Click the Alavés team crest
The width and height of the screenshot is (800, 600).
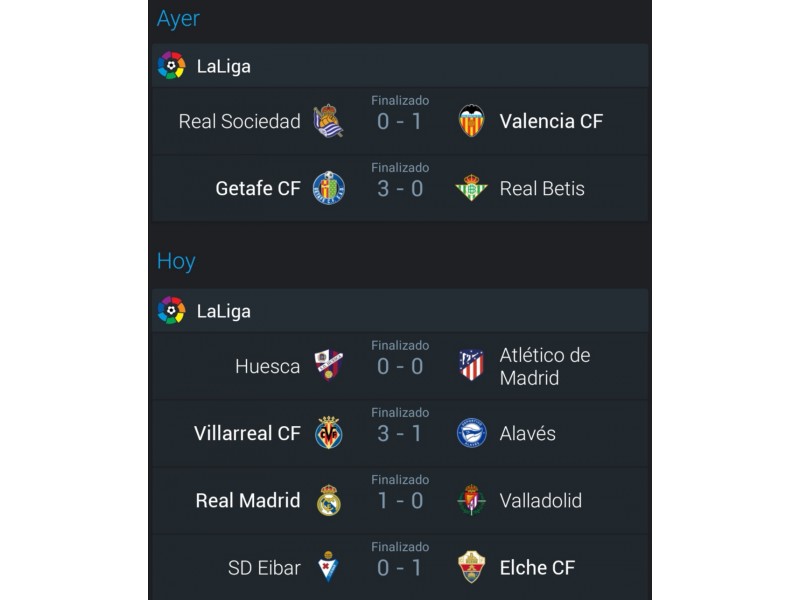click(x=471, y=433)
